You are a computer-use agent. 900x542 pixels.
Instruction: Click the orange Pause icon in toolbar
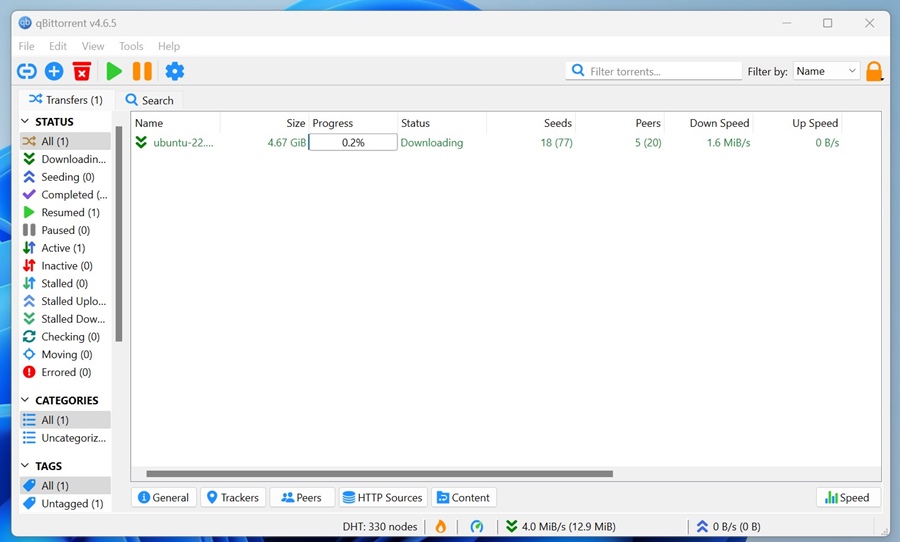click(x=142, y=71)
